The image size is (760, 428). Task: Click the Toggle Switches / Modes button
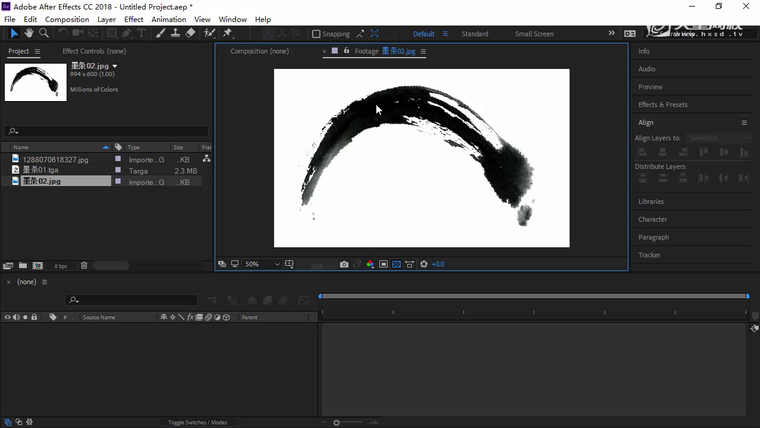(197, 422)
